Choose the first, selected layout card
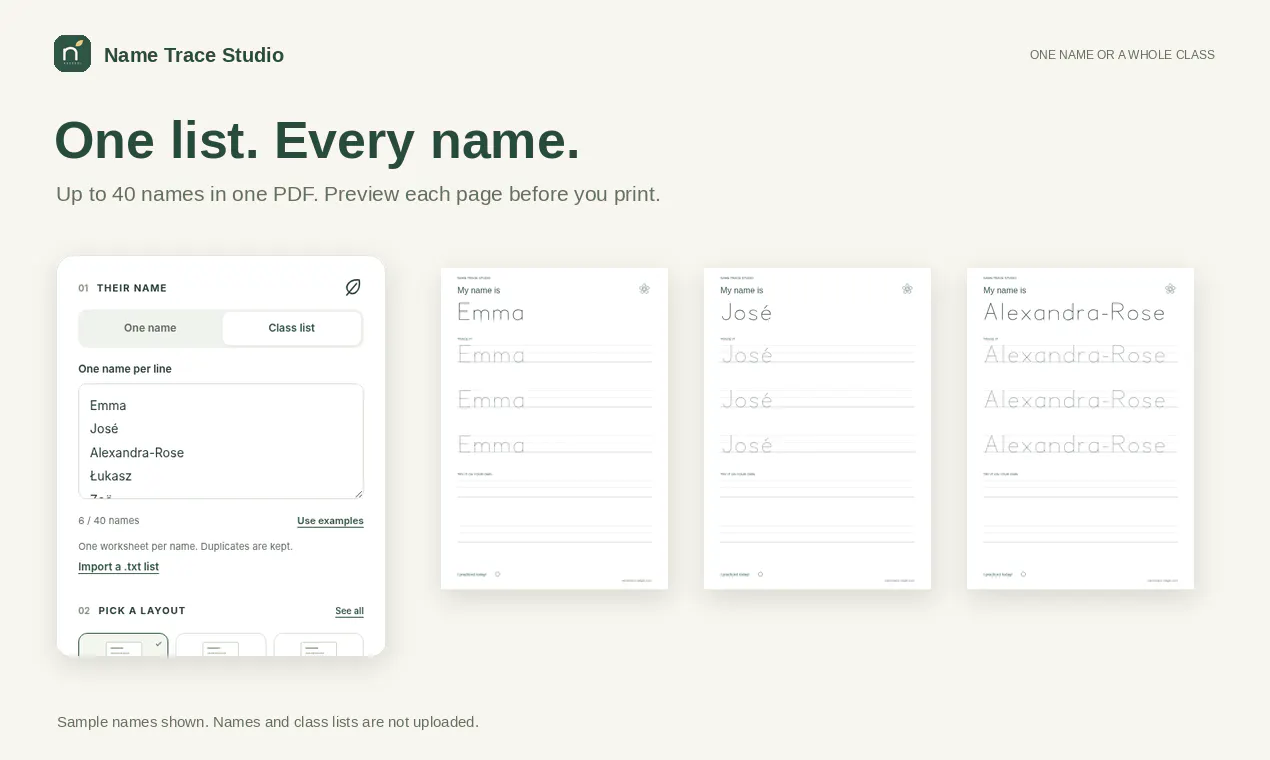Viewport: 1270px width, 760px height. (123, 645)
